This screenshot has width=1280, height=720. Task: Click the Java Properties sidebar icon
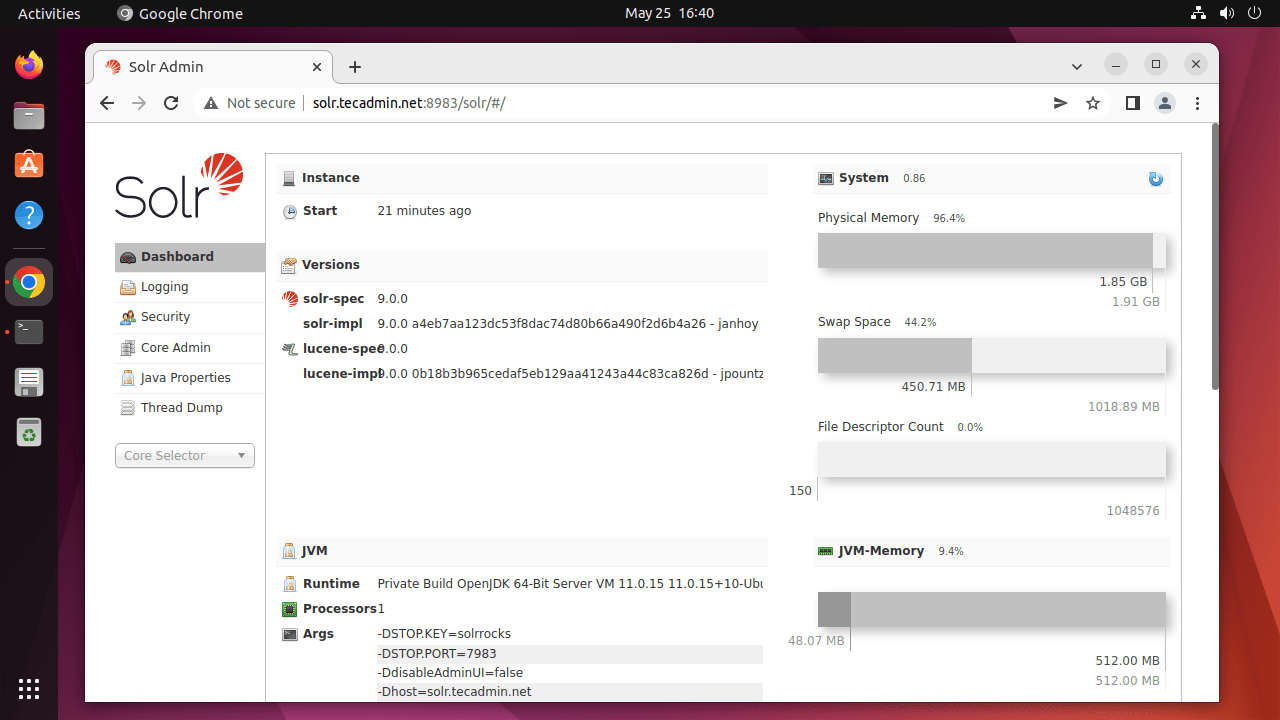pos(128,378)
